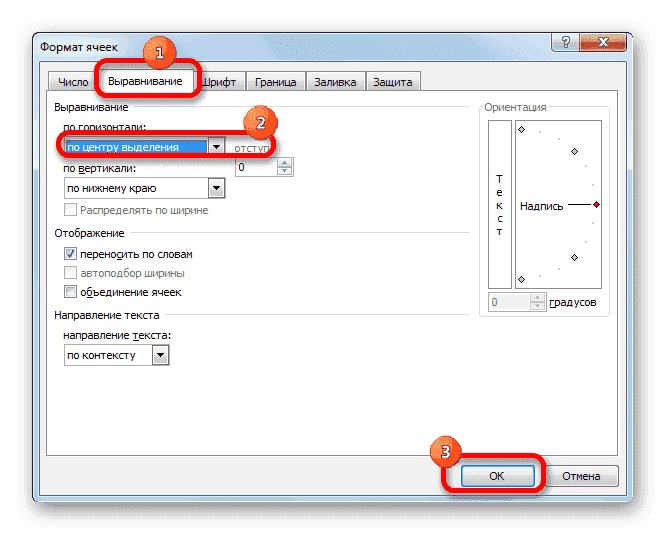Toggle 'Распределять по ширине' checkbox
This screenshot has height=535, width=666.
pos(71,210)
